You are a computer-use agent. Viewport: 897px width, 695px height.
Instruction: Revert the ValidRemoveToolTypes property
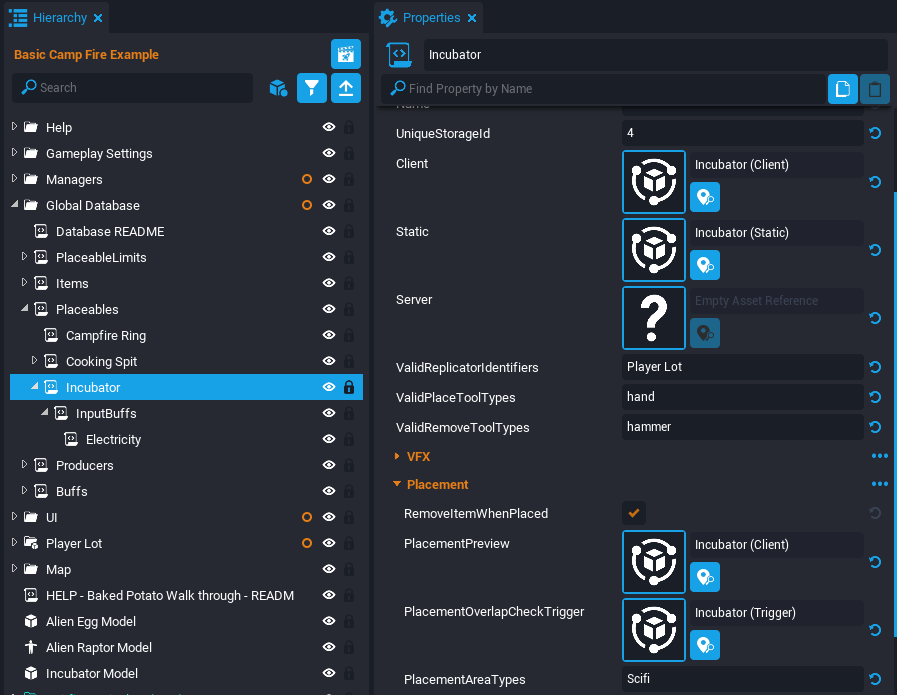coord(875,427)
